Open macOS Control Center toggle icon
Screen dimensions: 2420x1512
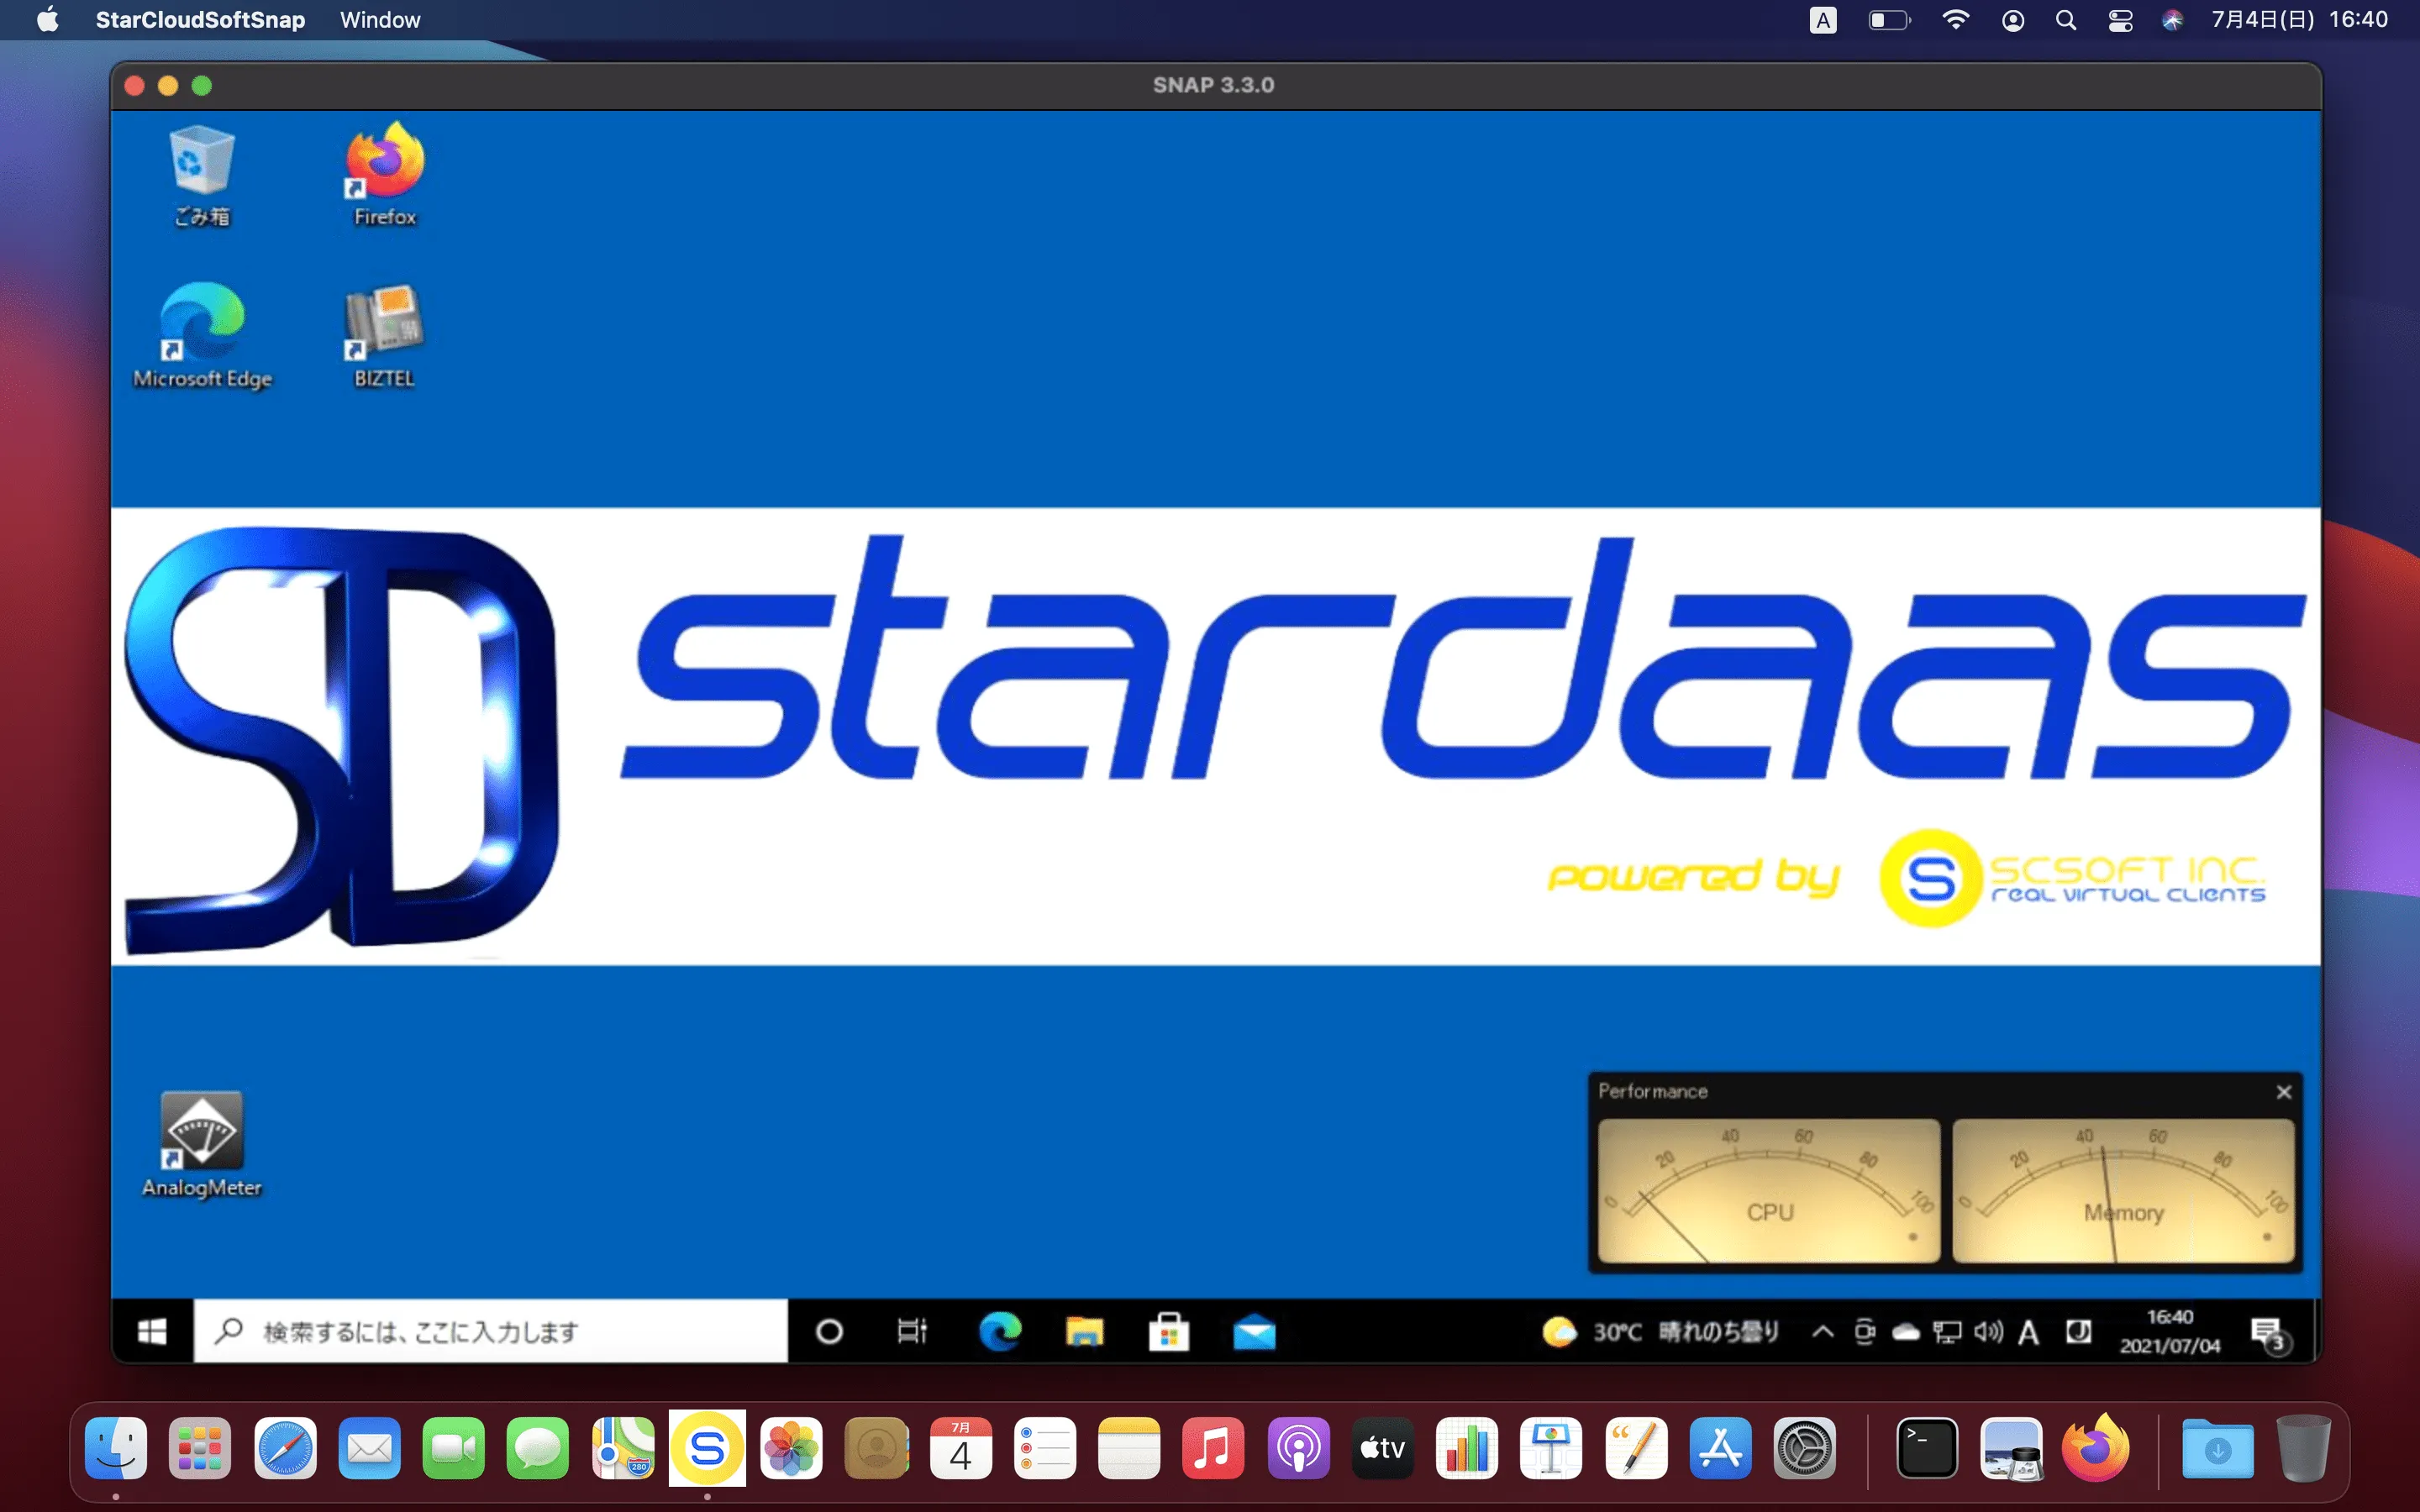pyautogui.click(x=2120, y=20)
